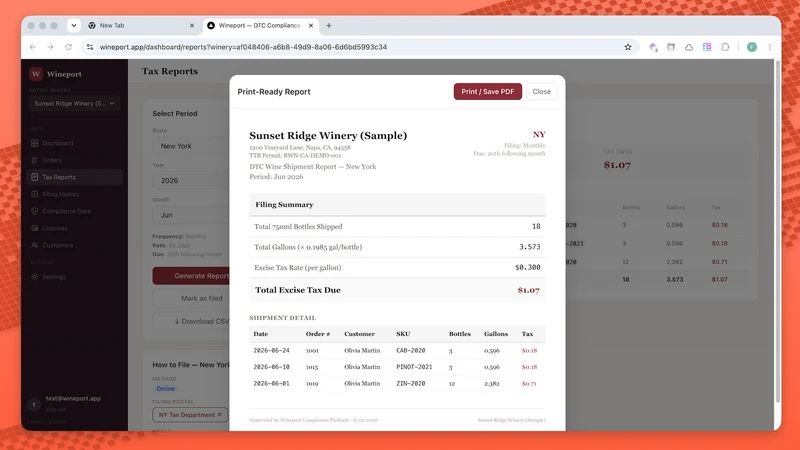This screenshot has height=450, width=800.
Task: Open the Year dropdown showing 2026
Action: pos(191,181)
